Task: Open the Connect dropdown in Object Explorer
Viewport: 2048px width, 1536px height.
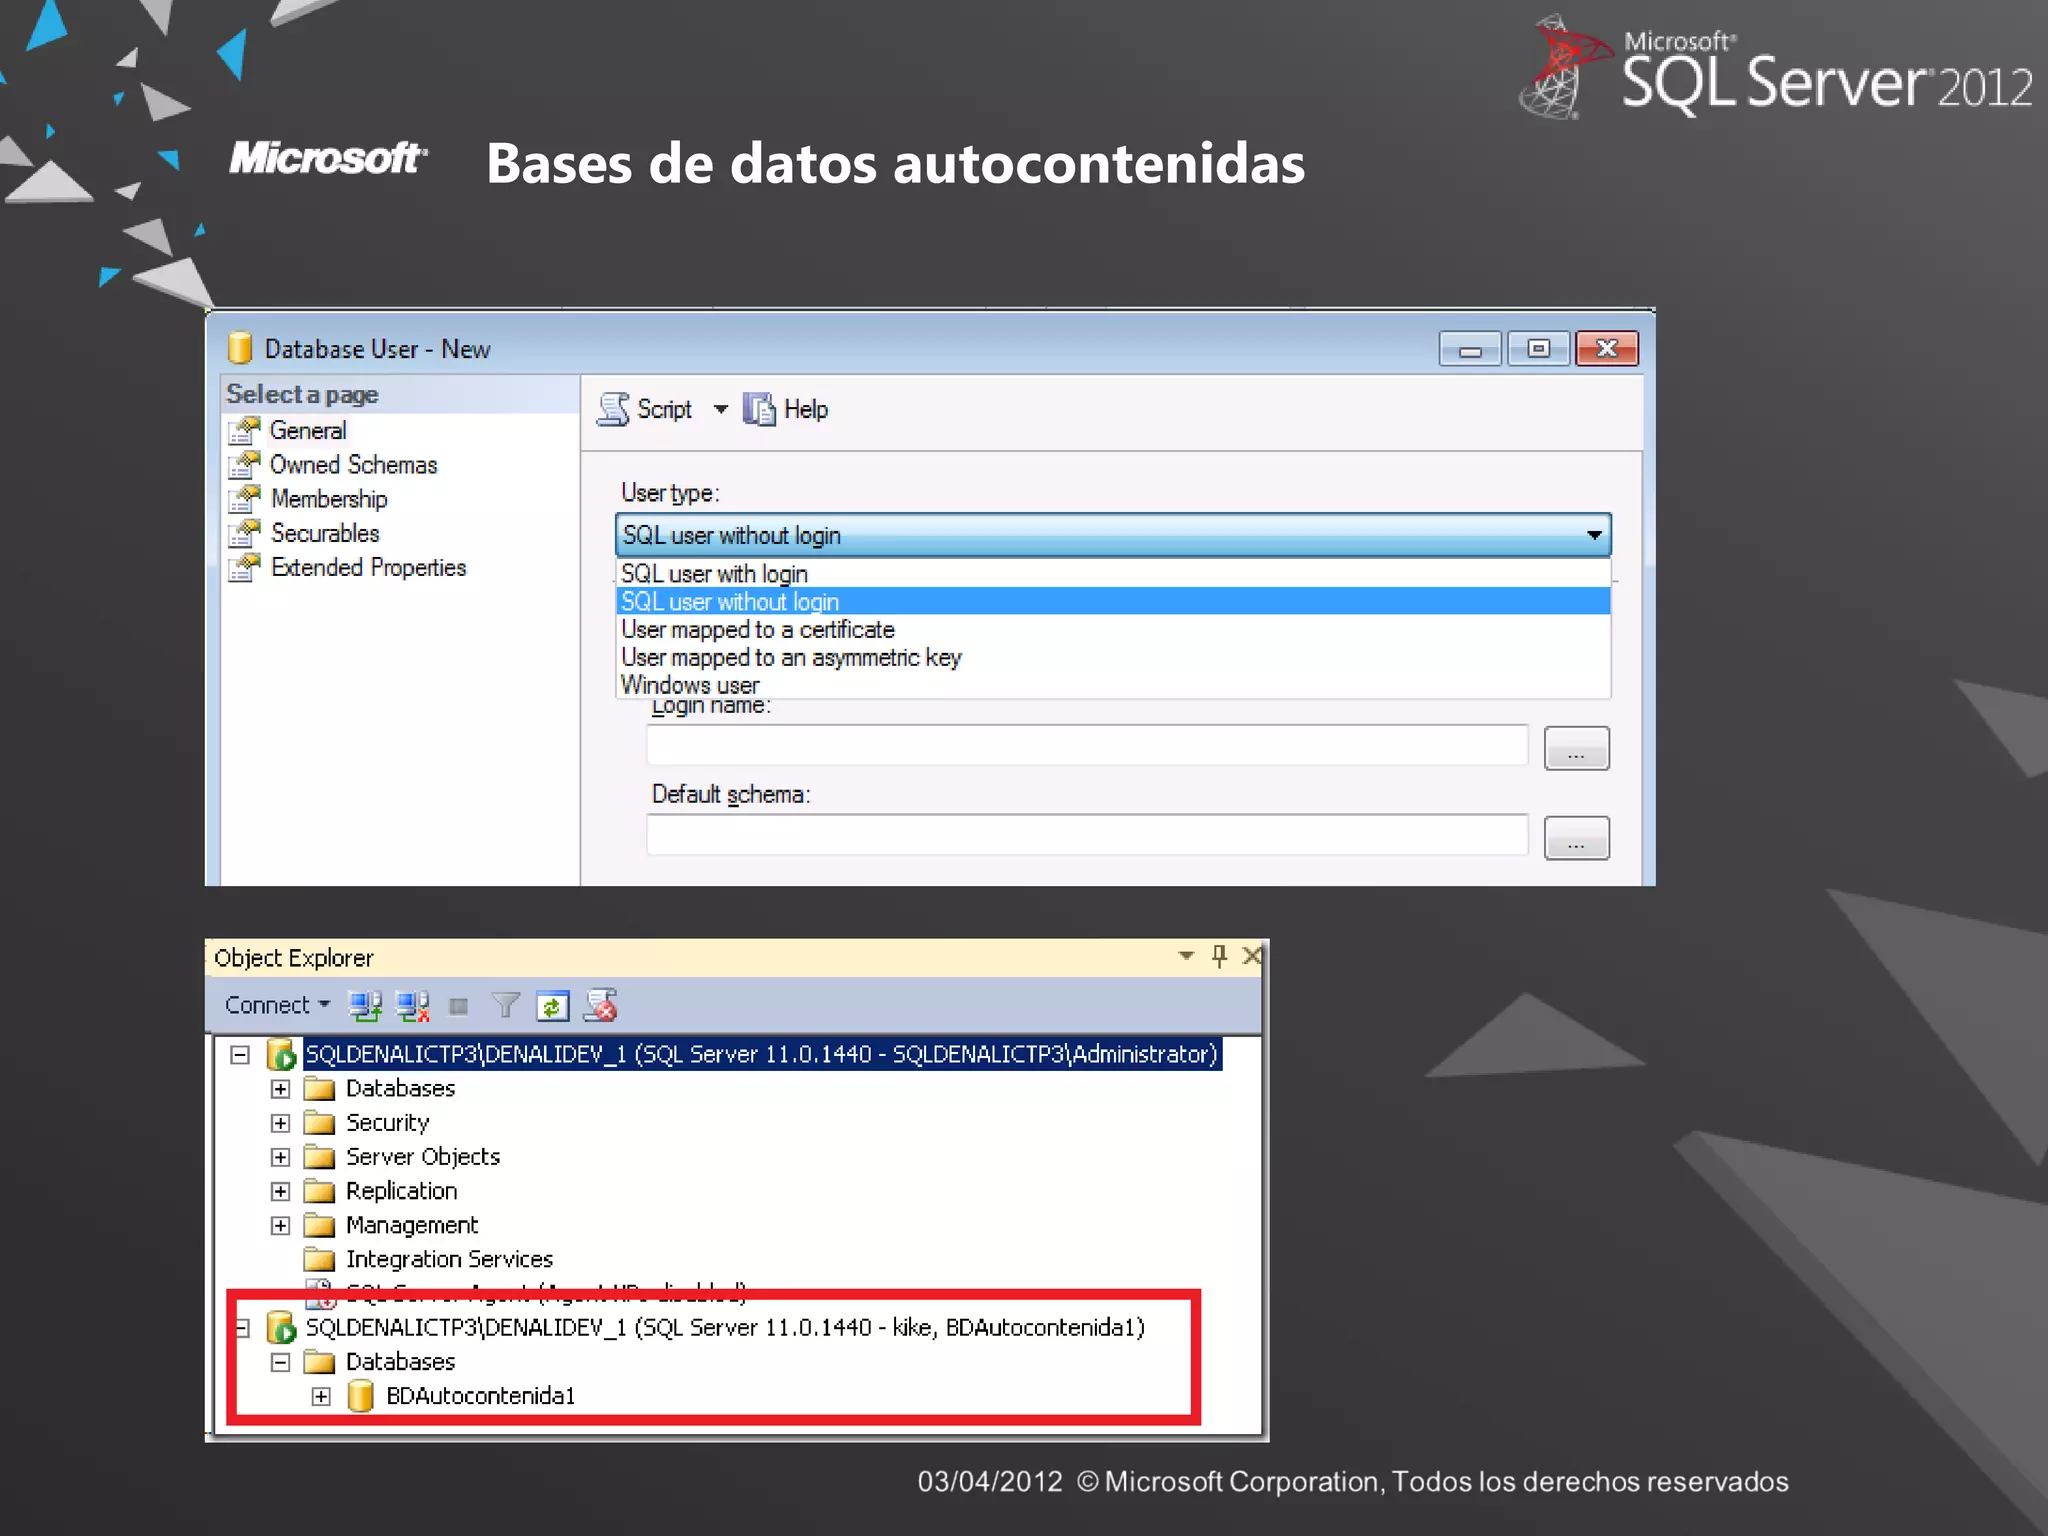Action: pyautogui.click(x=277, y=1005)
